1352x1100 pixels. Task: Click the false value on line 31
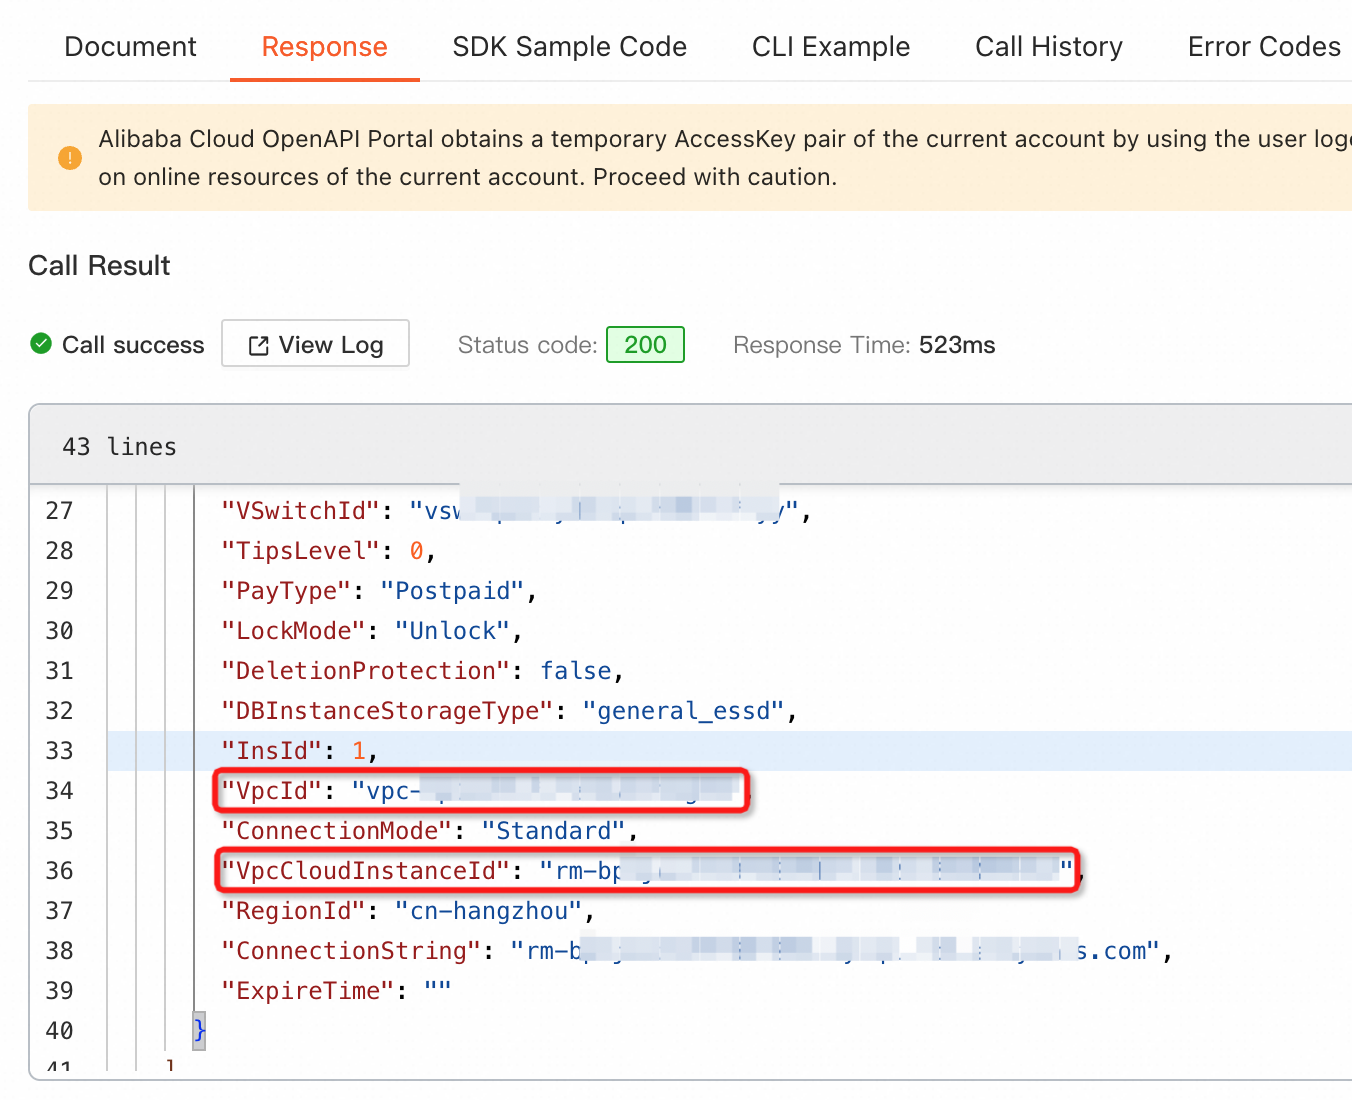(x=576, y=671)
